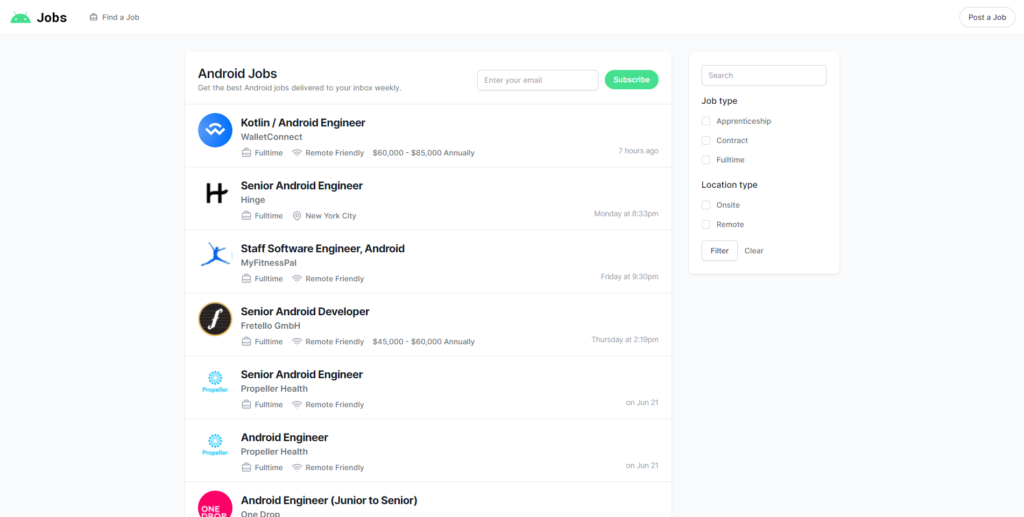
Task: Click wifi icon in Propeller Senior Android Engineer row
Action: tap(296, 405)
